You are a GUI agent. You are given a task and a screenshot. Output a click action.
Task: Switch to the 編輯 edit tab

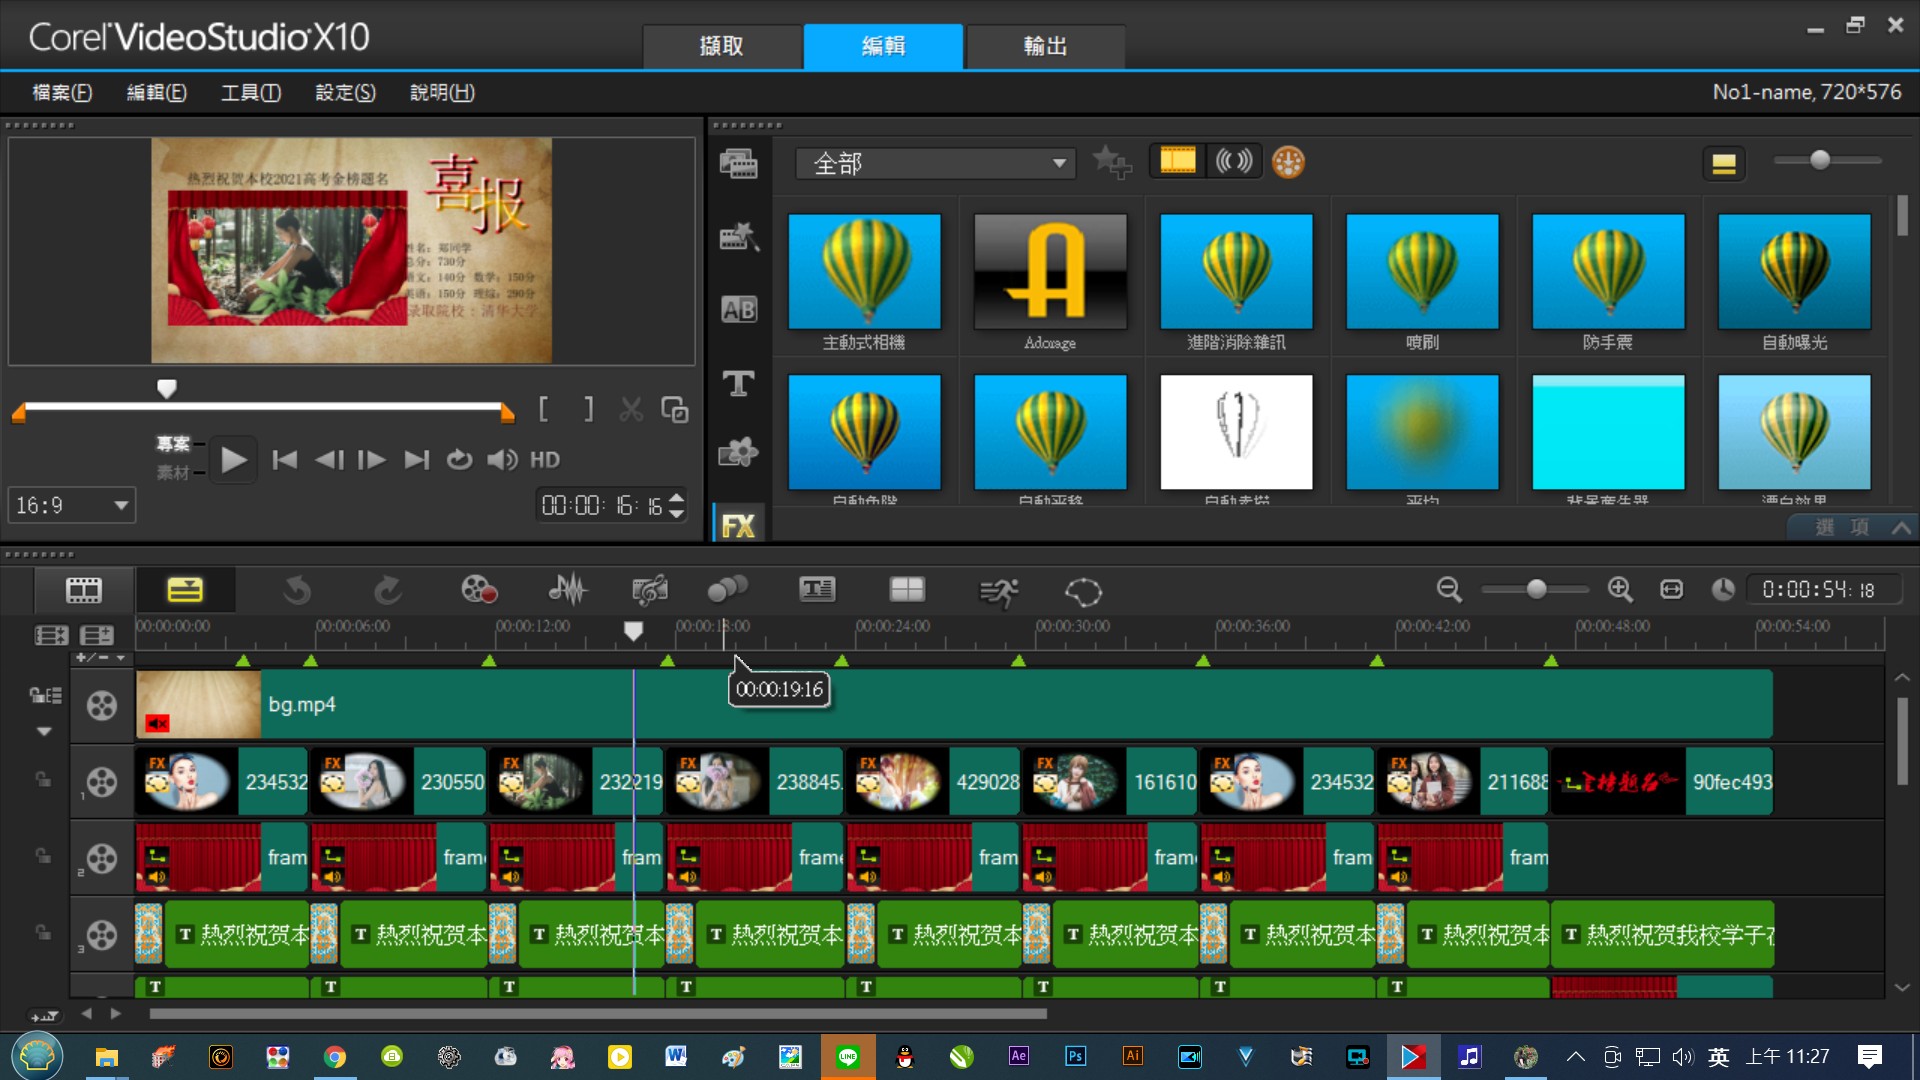[x=883, y=46]
